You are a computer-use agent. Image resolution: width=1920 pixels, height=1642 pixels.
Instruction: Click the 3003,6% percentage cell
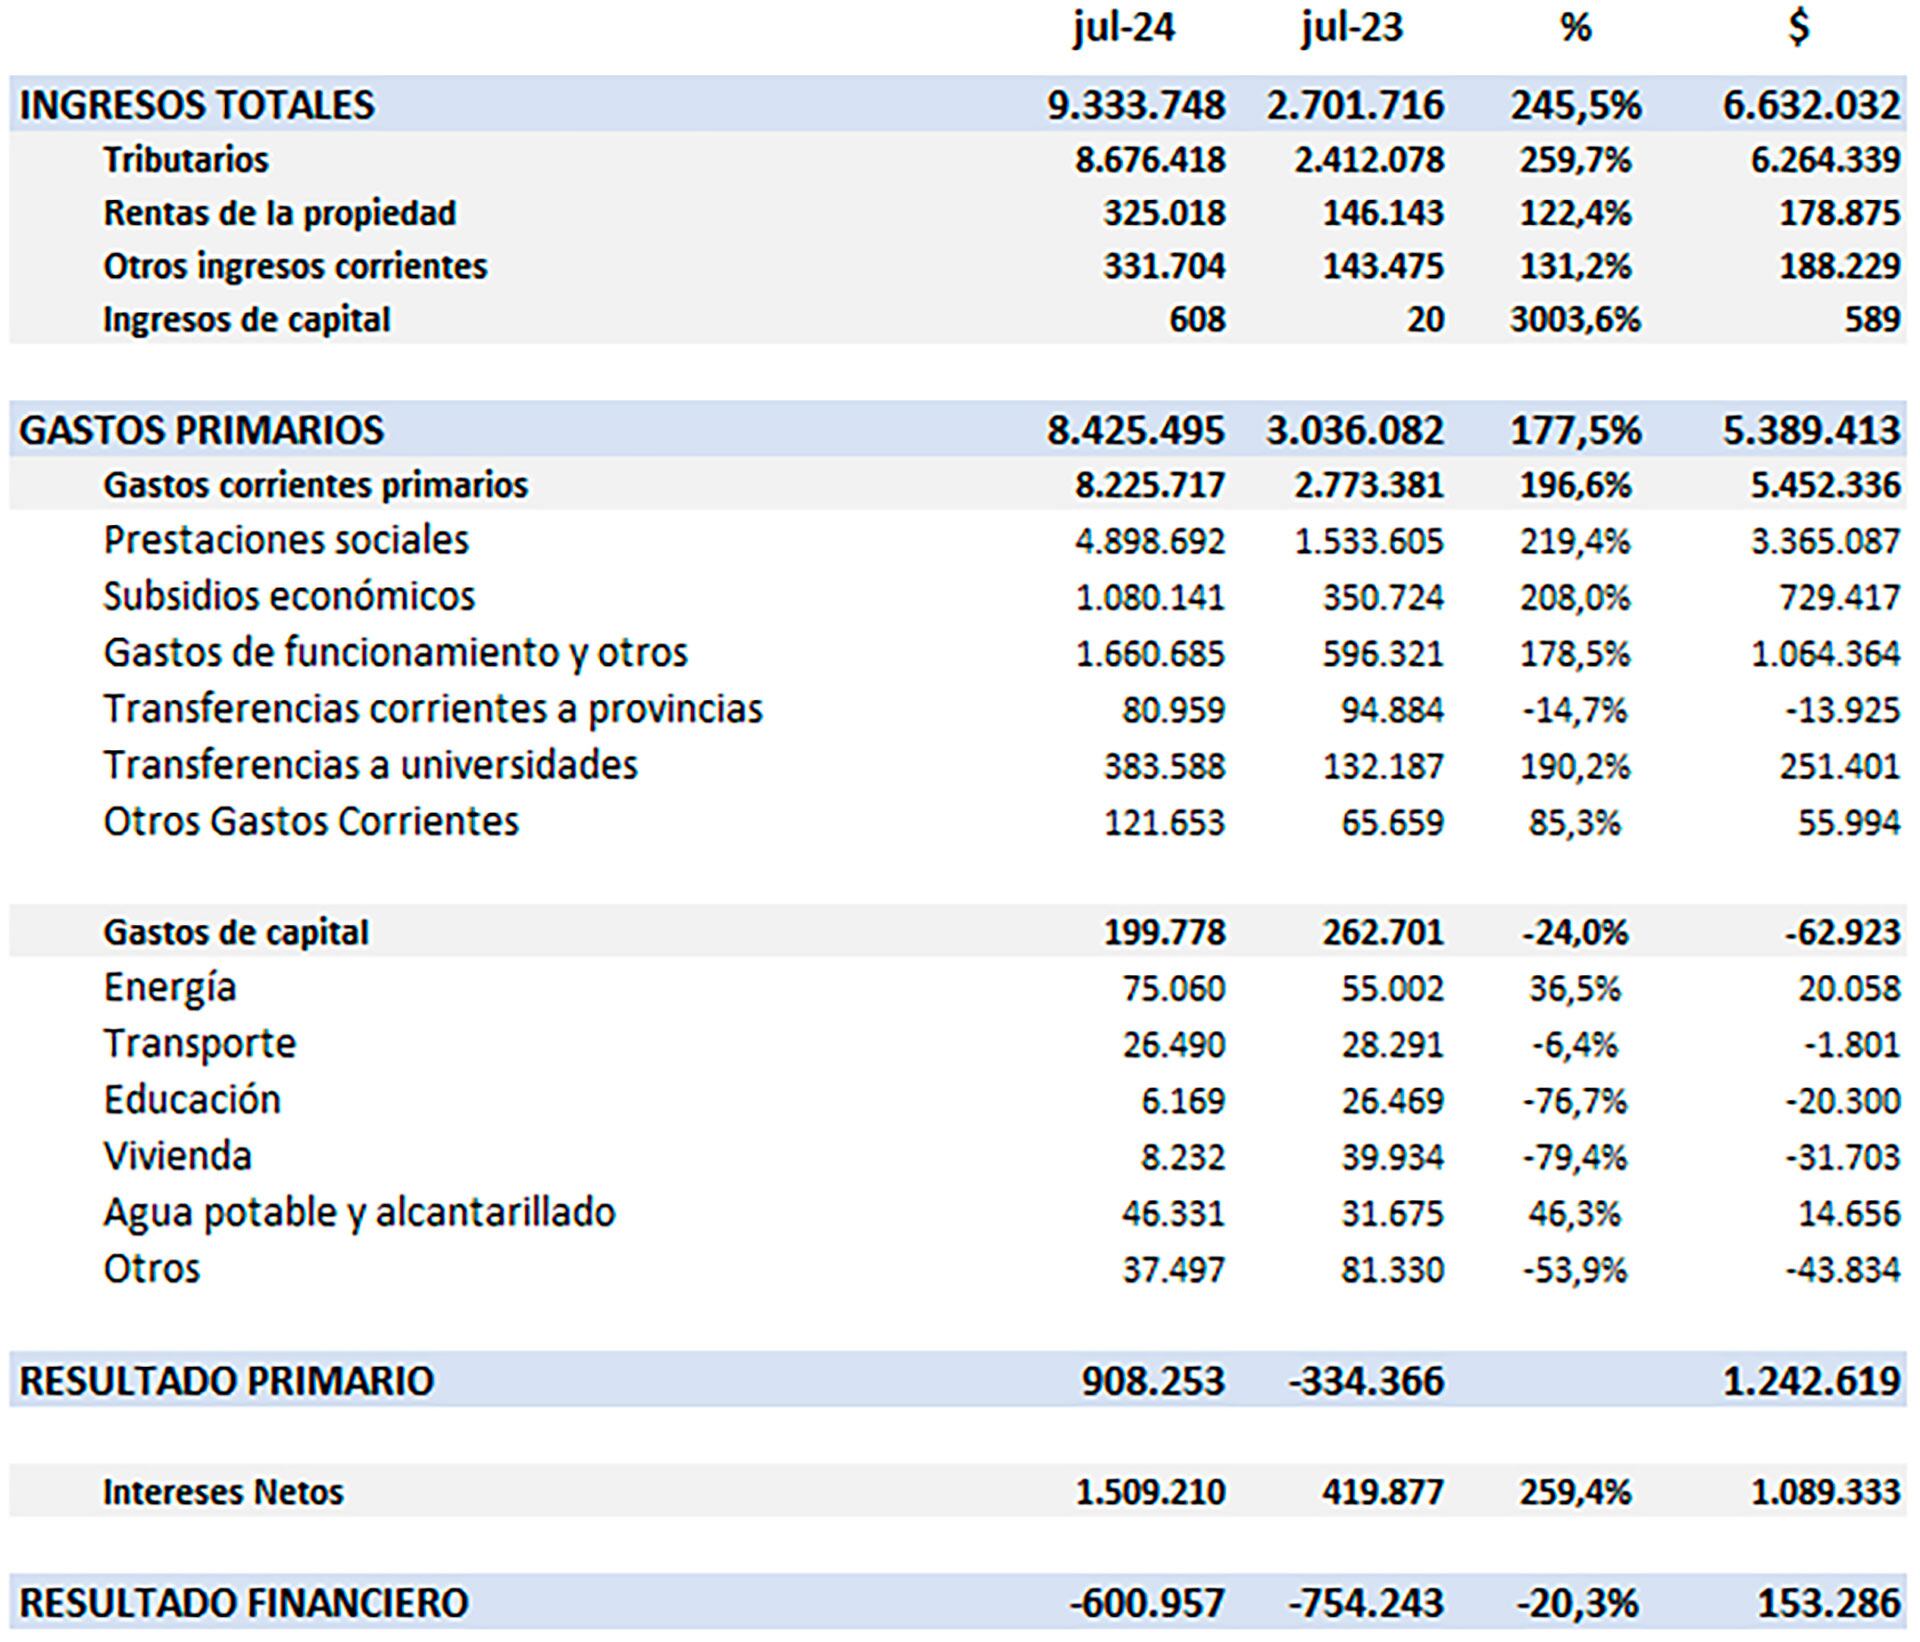(x=1575, y=320)
